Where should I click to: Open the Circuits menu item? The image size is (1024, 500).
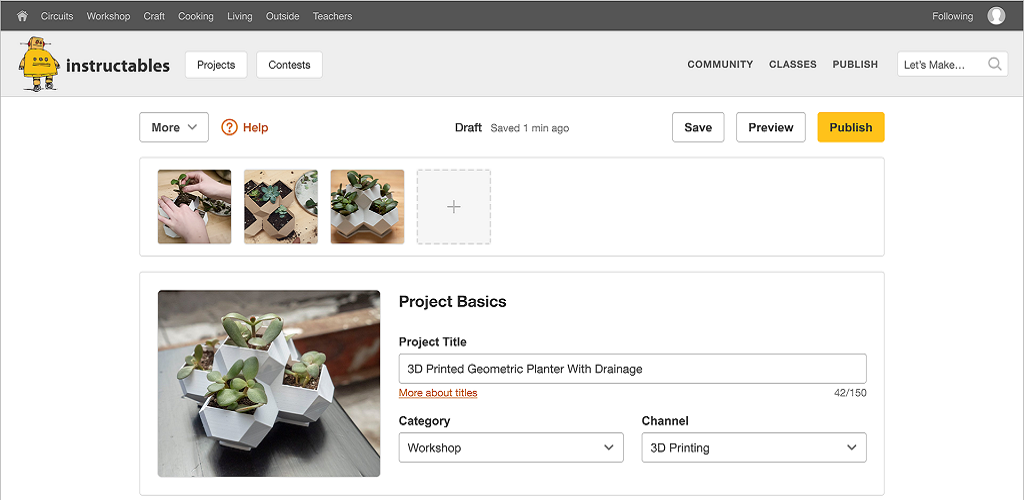[x=57, y=16]
